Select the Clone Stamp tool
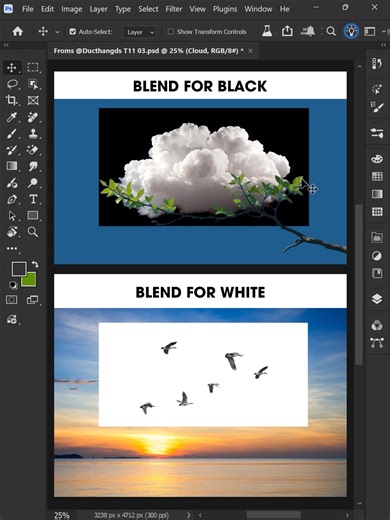The image size is (390, 520). pyautogui.click(x=33, y=134)
